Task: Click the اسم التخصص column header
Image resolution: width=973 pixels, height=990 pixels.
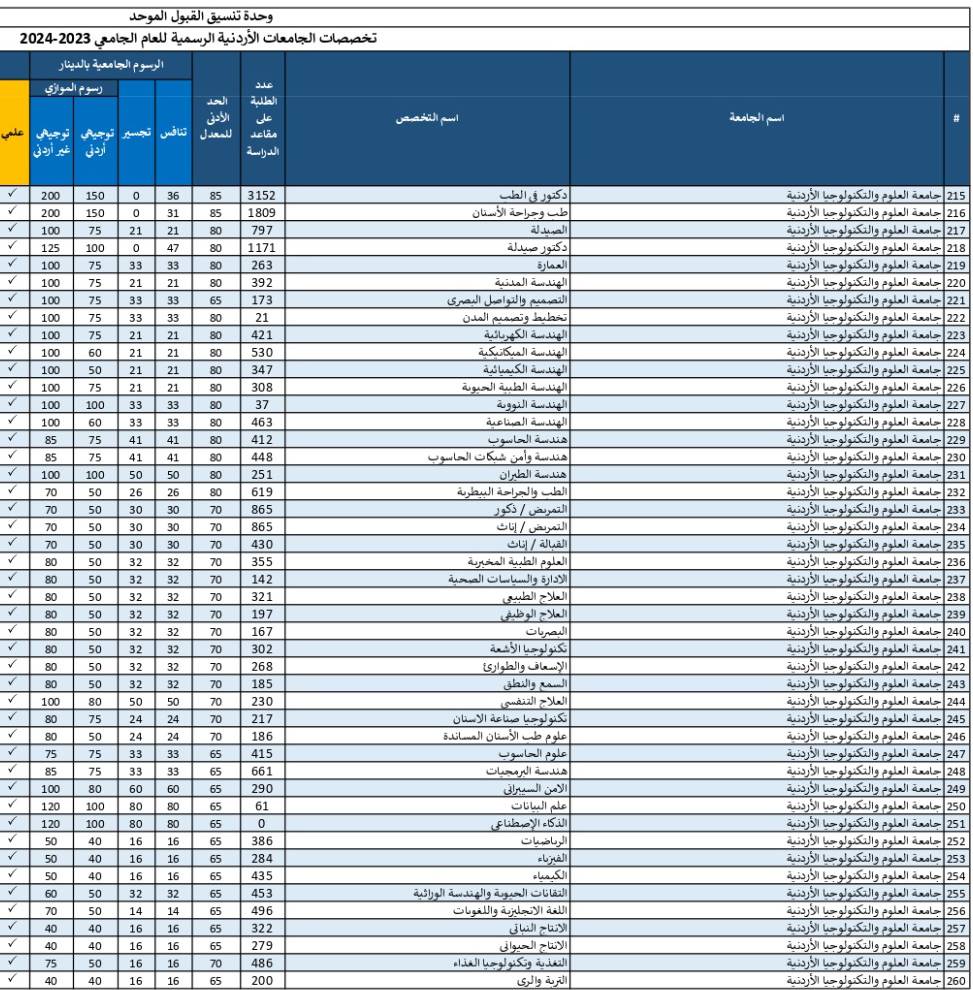Action: point(427,118)
